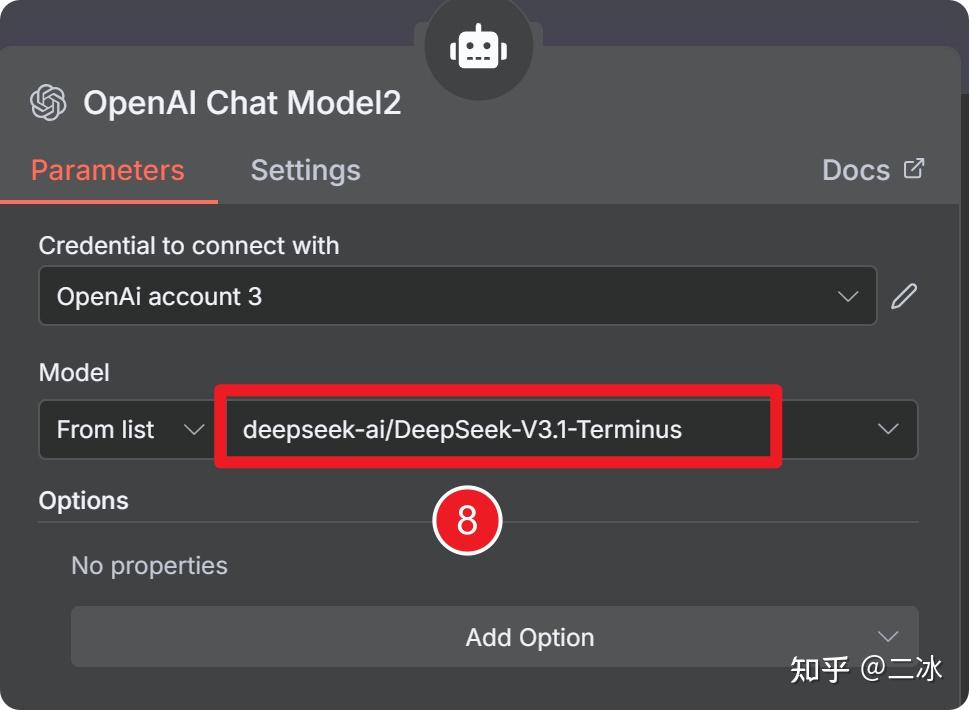Click the OpenAI logo icon

[x=48, y=102]
